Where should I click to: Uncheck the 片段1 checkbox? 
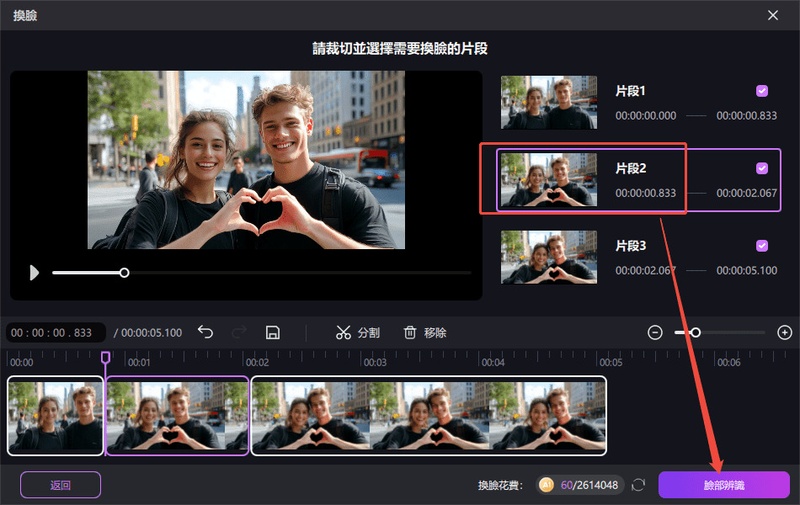pyautogui.click(x=762, y=91)
